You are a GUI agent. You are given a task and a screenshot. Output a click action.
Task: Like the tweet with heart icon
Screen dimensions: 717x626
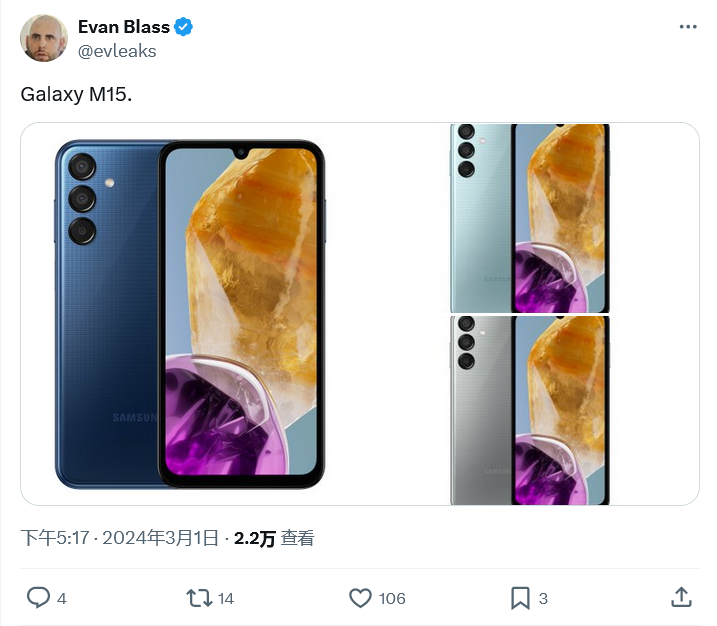pyautogui.click(x=360, y=598)
